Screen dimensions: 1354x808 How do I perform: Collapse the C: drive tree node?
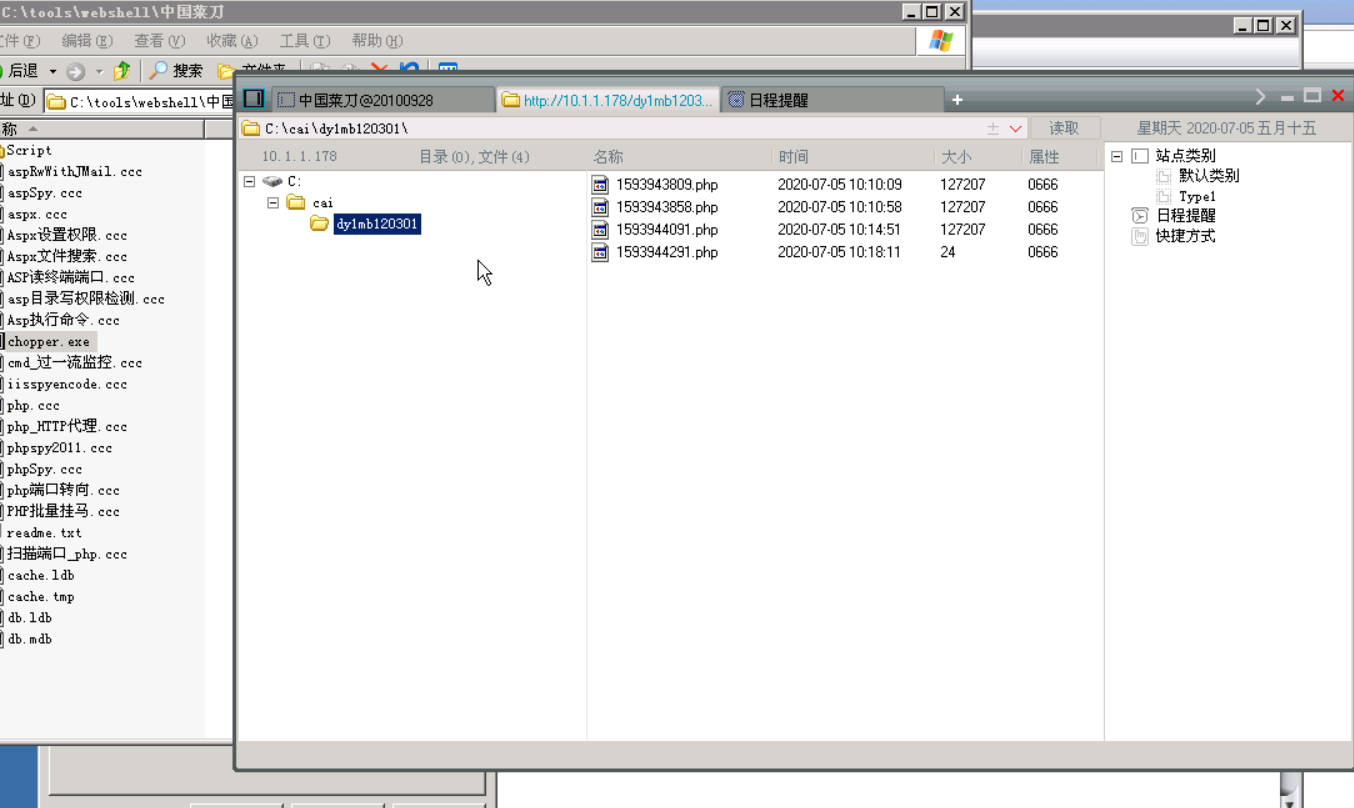click(x=249, y=181)
